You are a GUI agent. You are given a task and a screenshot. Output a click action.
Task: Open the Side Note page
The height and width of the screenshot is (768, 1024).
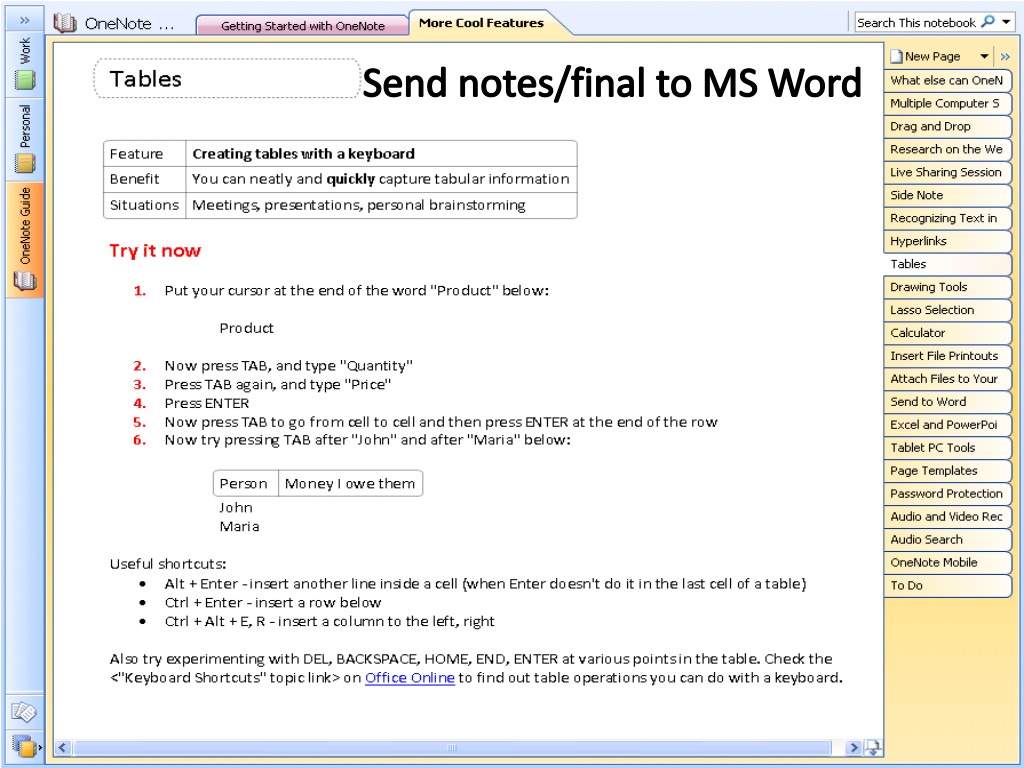tap(948, 195)
